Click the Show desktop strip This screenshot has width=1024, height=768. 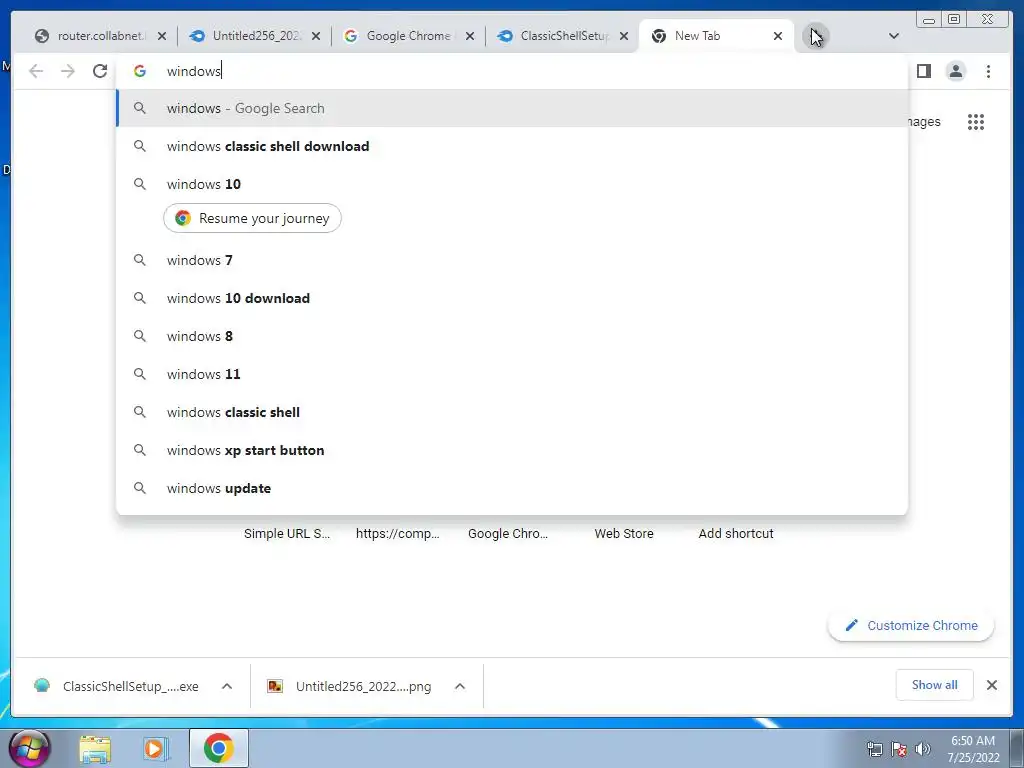click(x=1017, y=748)
